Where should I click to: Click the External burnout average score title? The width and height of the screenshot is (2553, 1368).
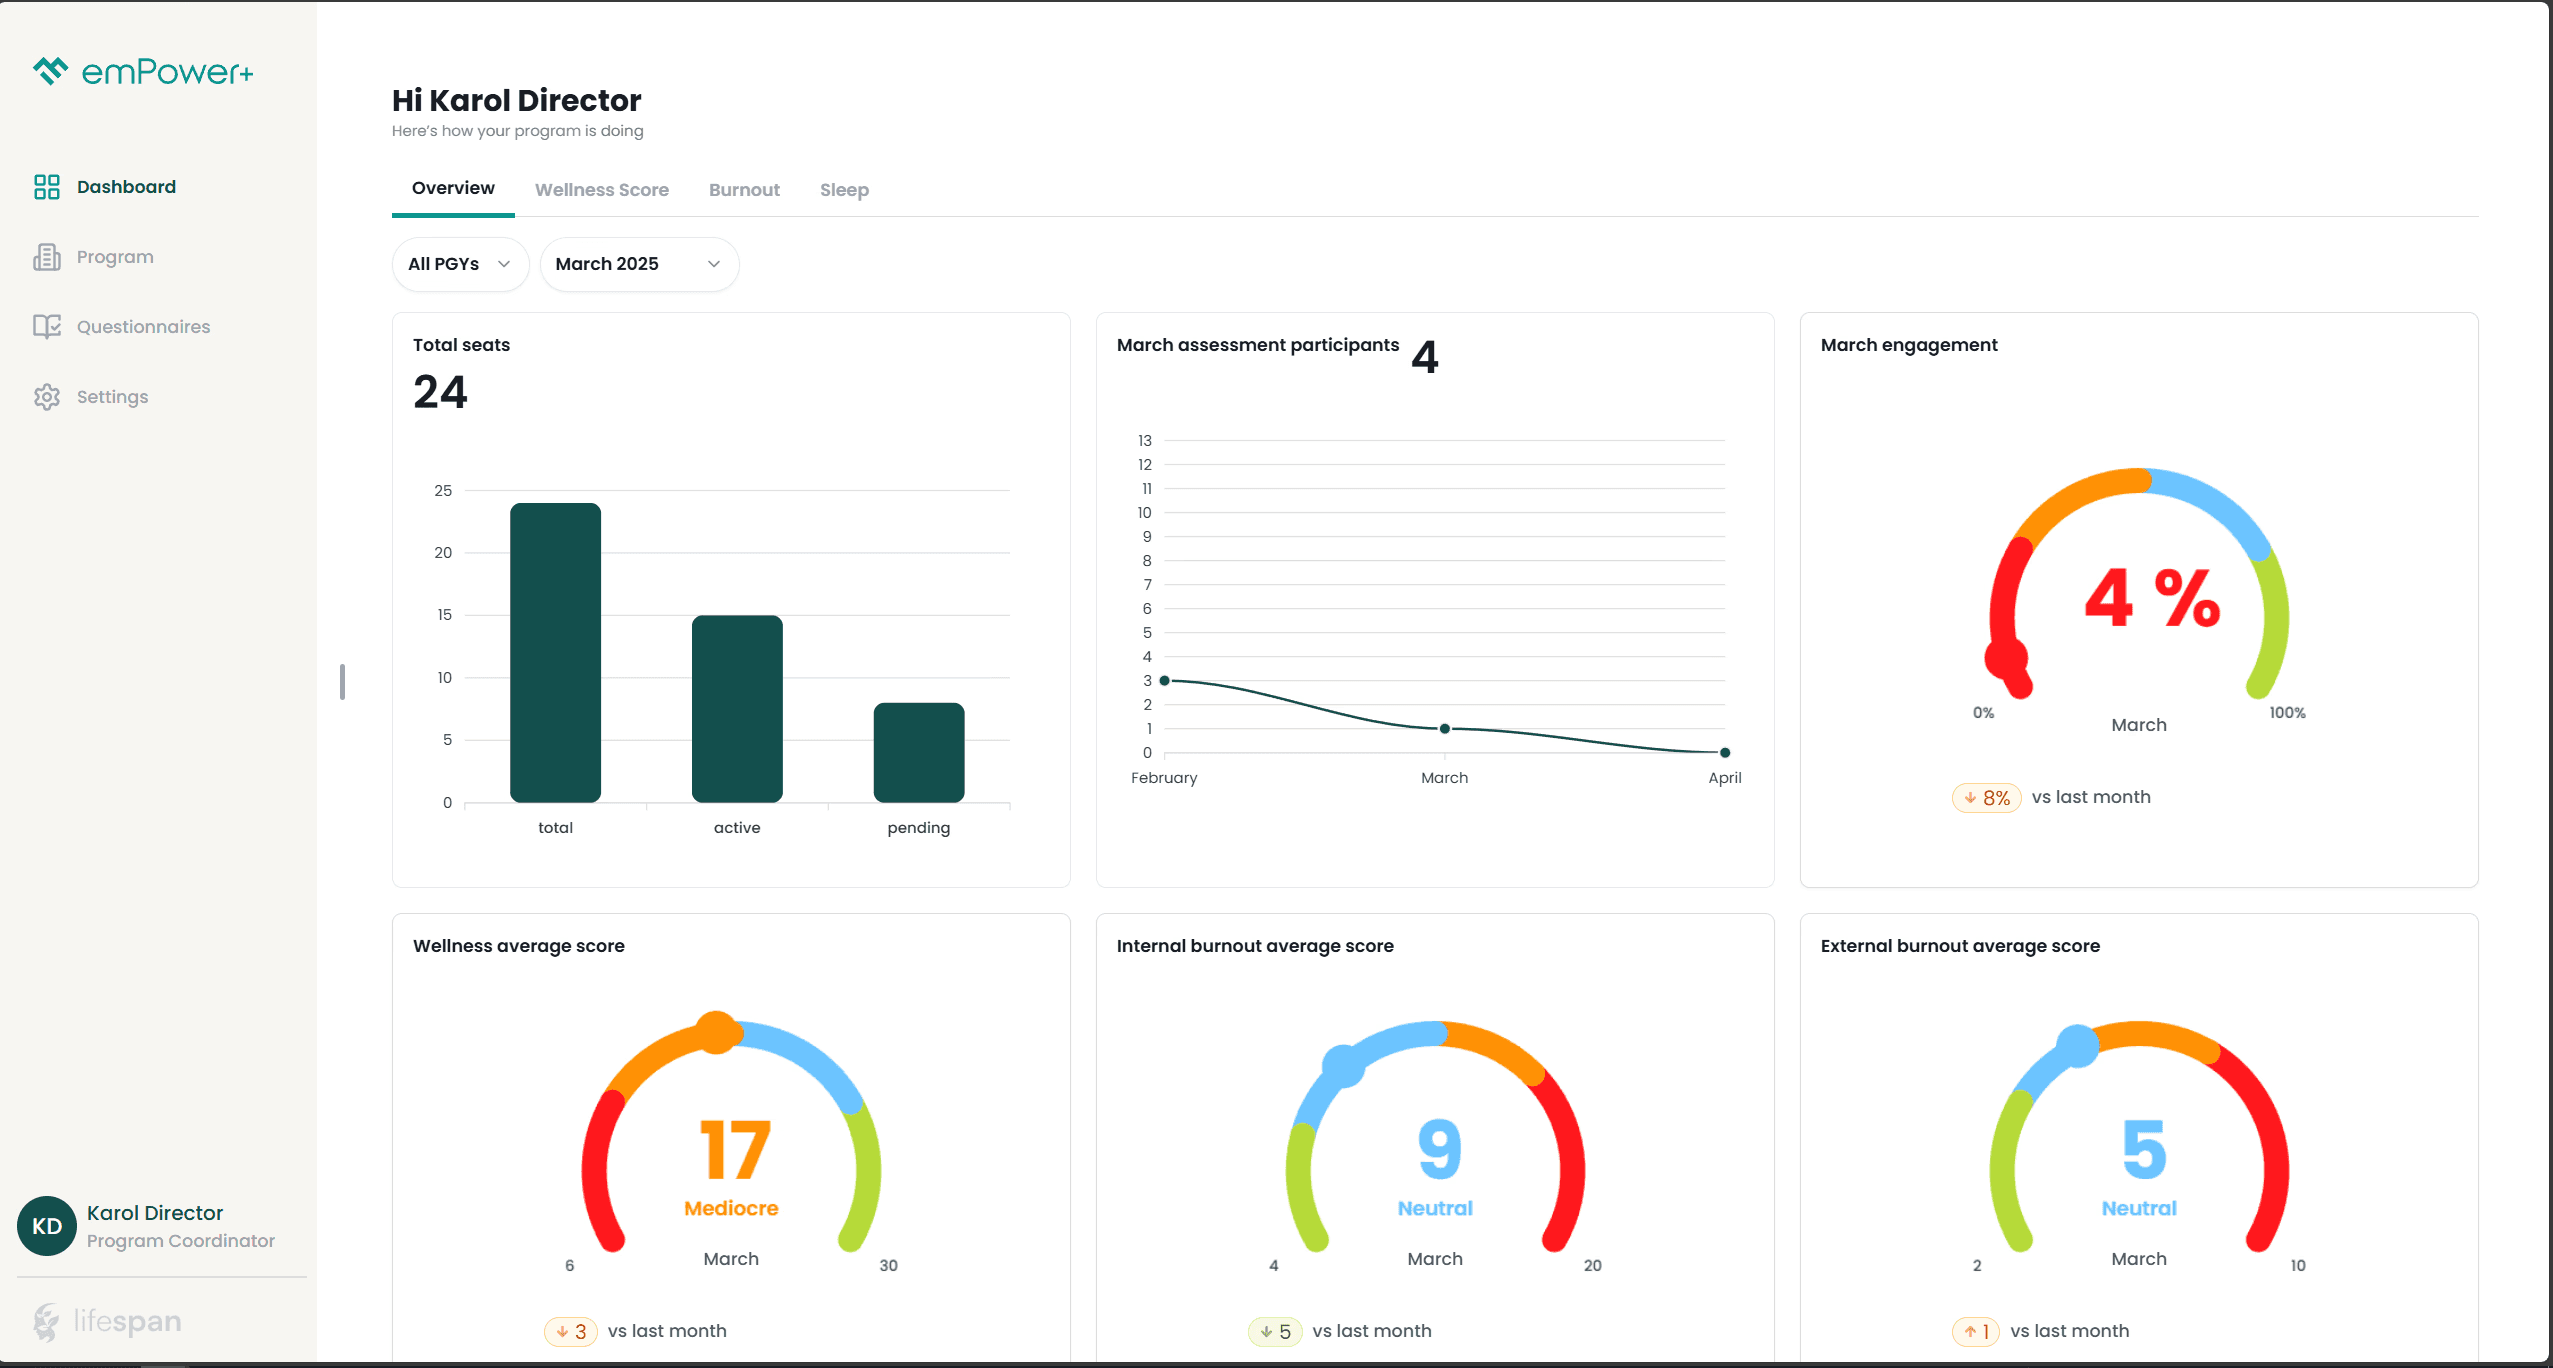coord(1960,946)
